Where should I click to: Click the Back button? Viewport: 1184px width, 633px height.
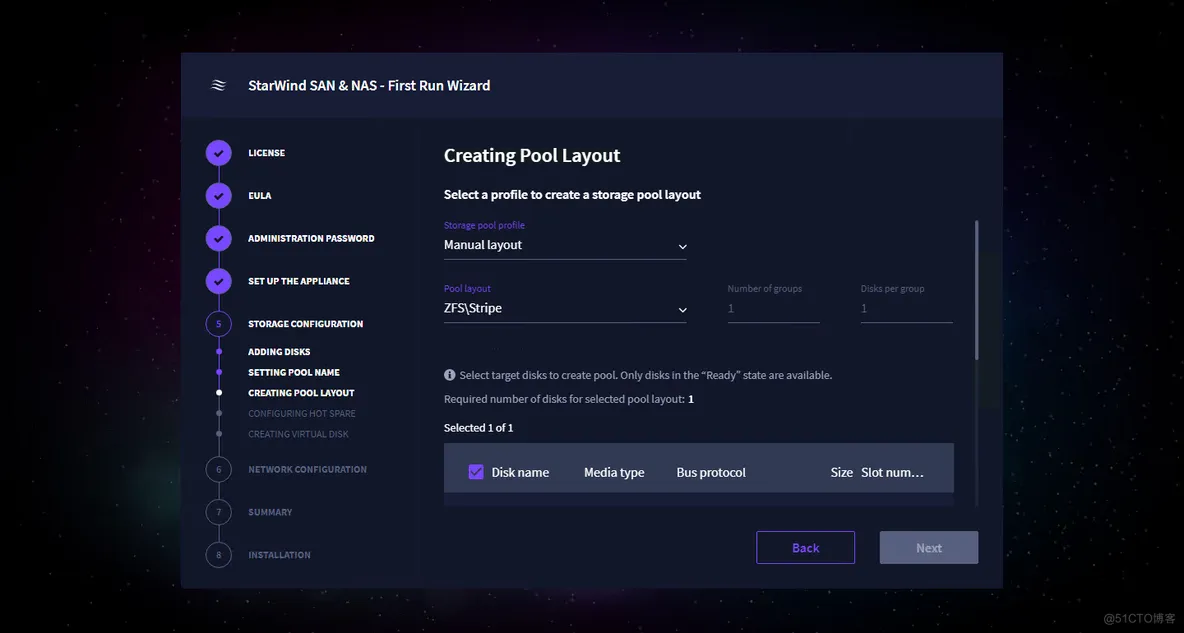point(806,548)
